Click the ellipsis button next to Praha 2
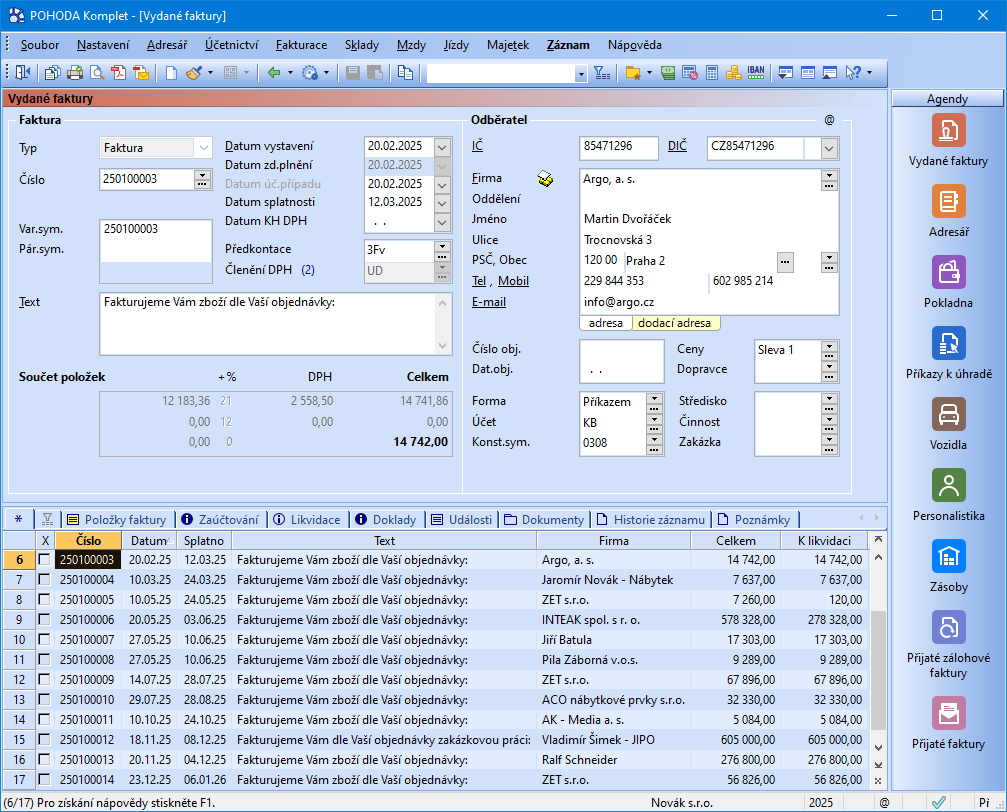This screenshot has height=812, width=1007. pos(785,261)
